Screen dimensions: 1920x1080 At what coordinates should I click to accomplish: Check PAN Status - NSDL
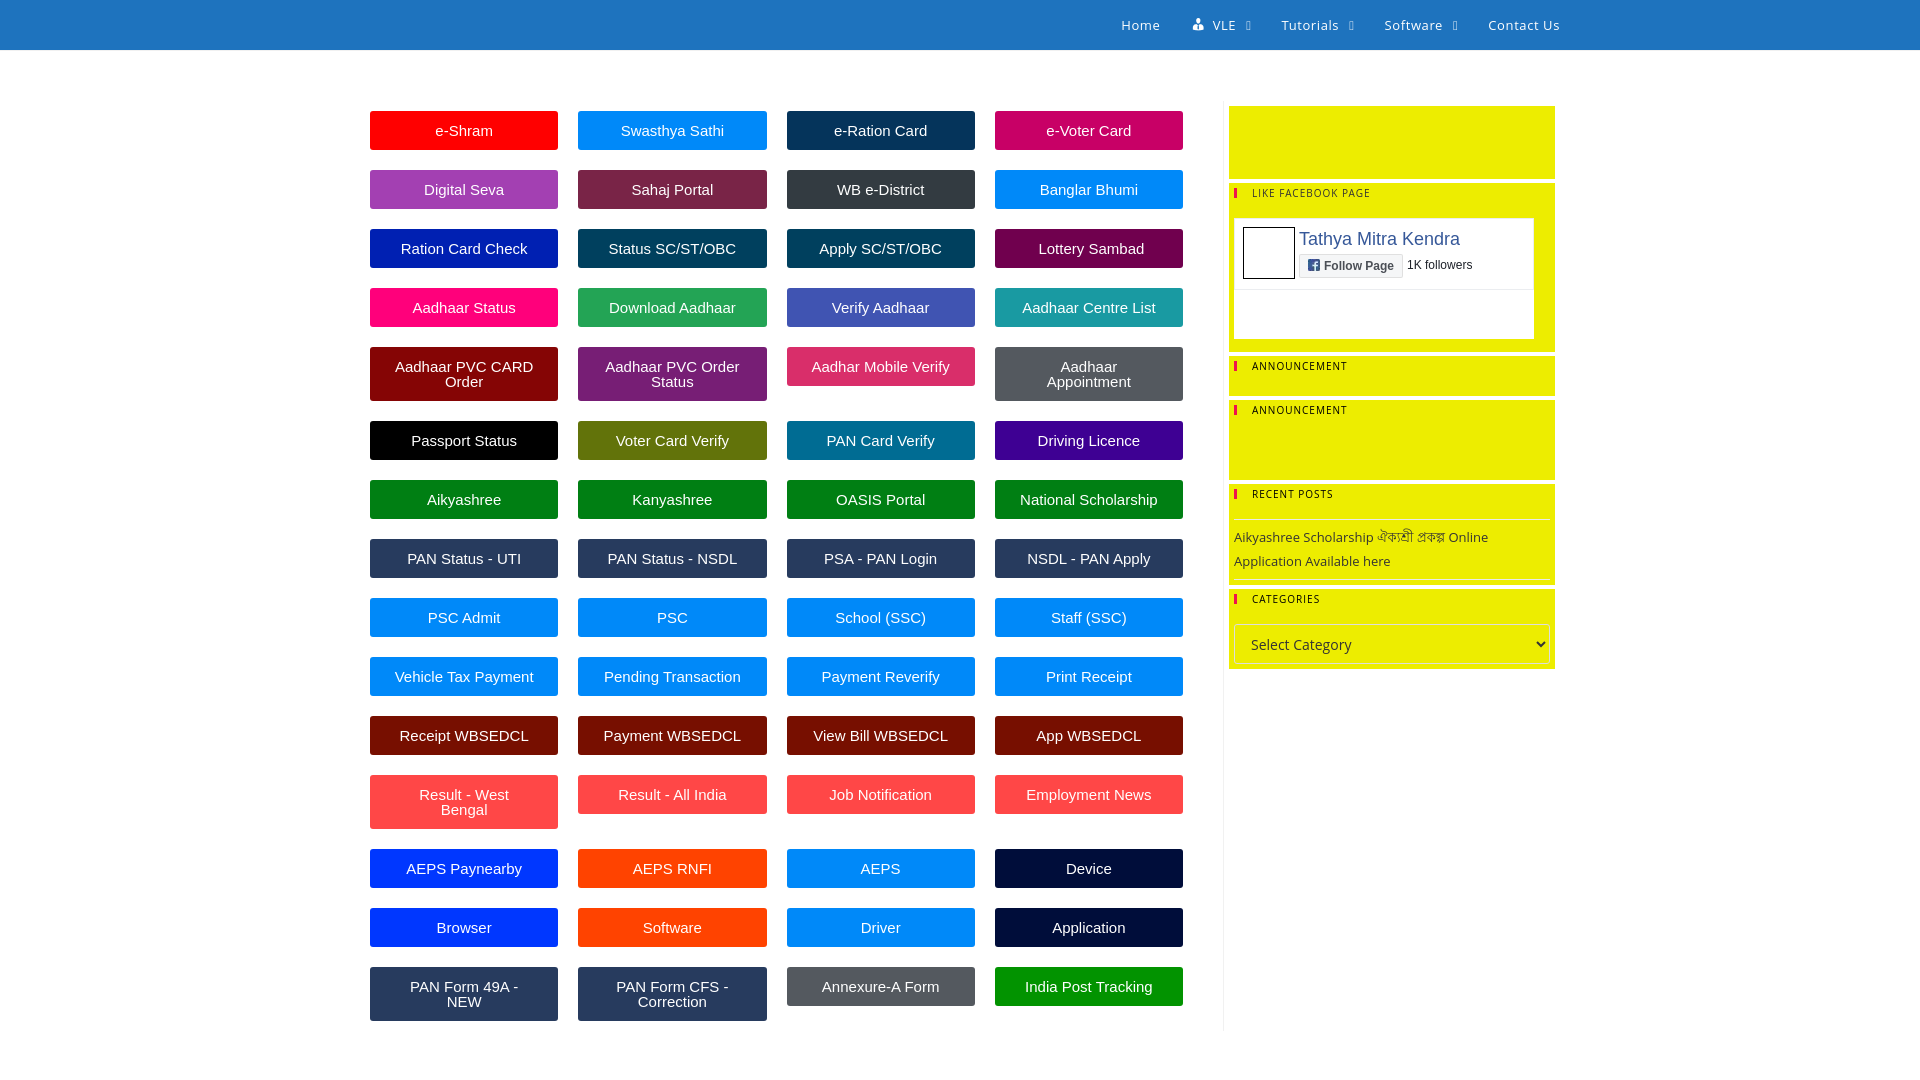[x=672, y=559]
